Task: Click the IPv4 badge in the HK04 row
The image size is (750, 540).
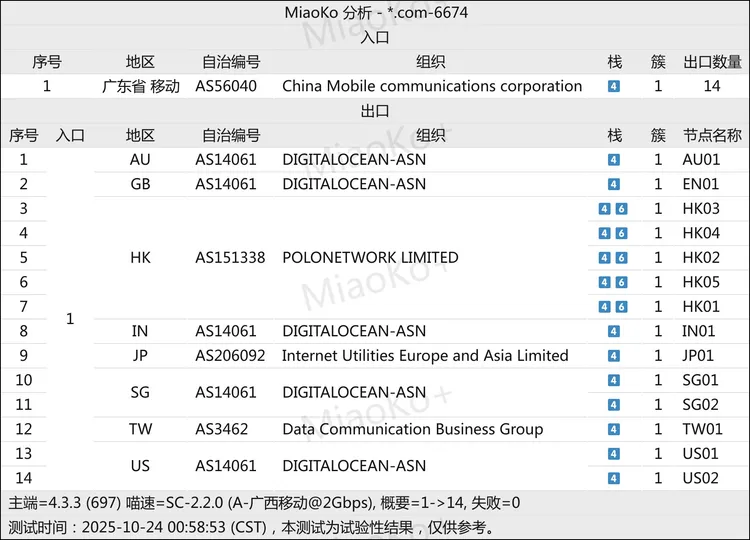Action: point(605,233)
